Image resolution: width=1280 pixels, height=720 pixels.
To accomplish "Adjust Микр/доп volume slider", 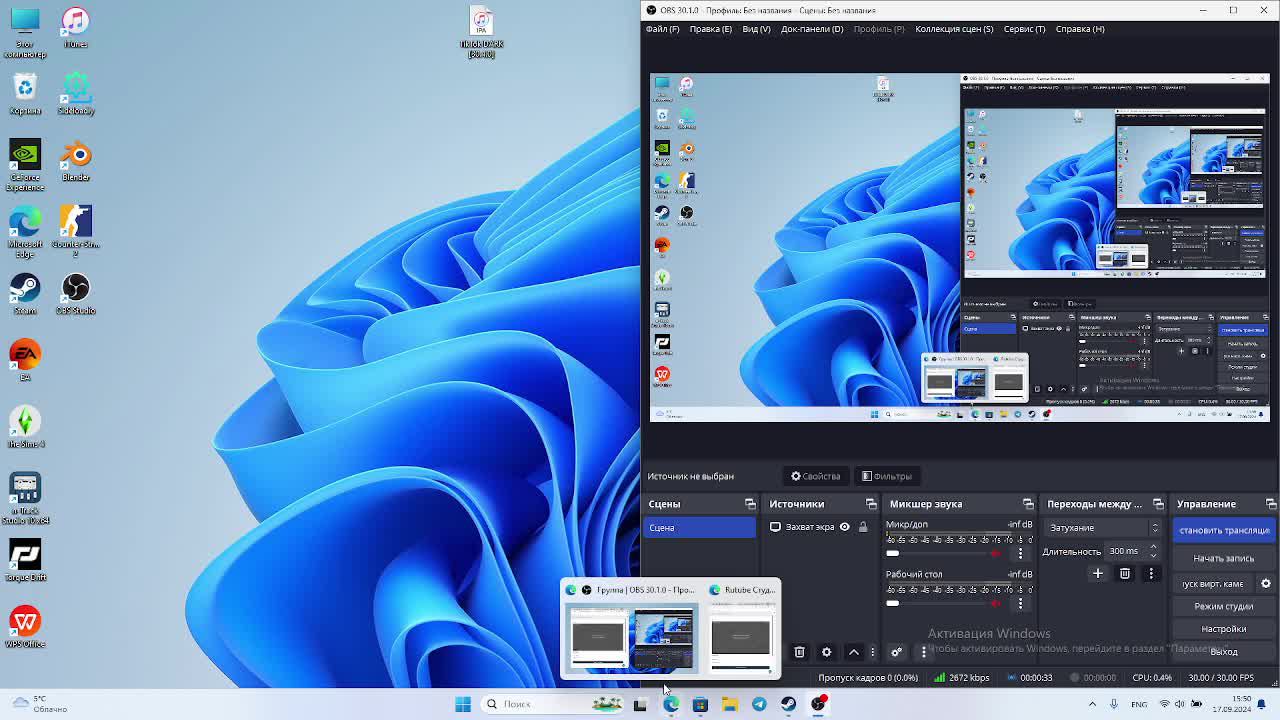I will (x=936, y=553).
